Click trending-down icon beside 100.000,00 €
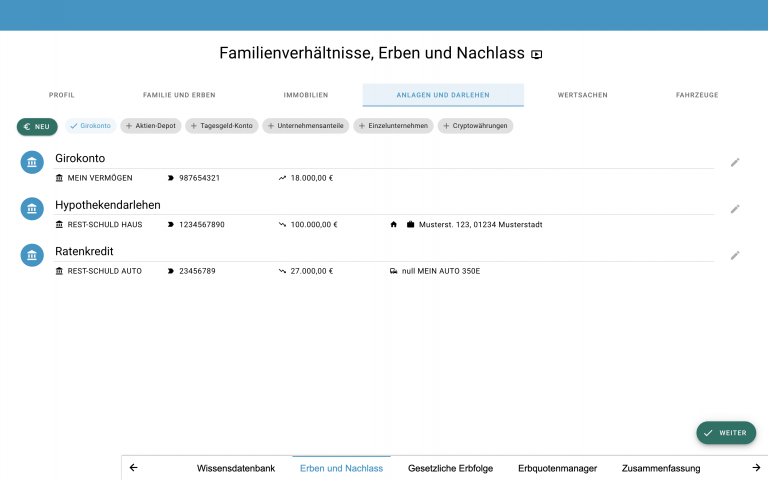The width and height of the screenshot is (768, 480). click(282, 224)
